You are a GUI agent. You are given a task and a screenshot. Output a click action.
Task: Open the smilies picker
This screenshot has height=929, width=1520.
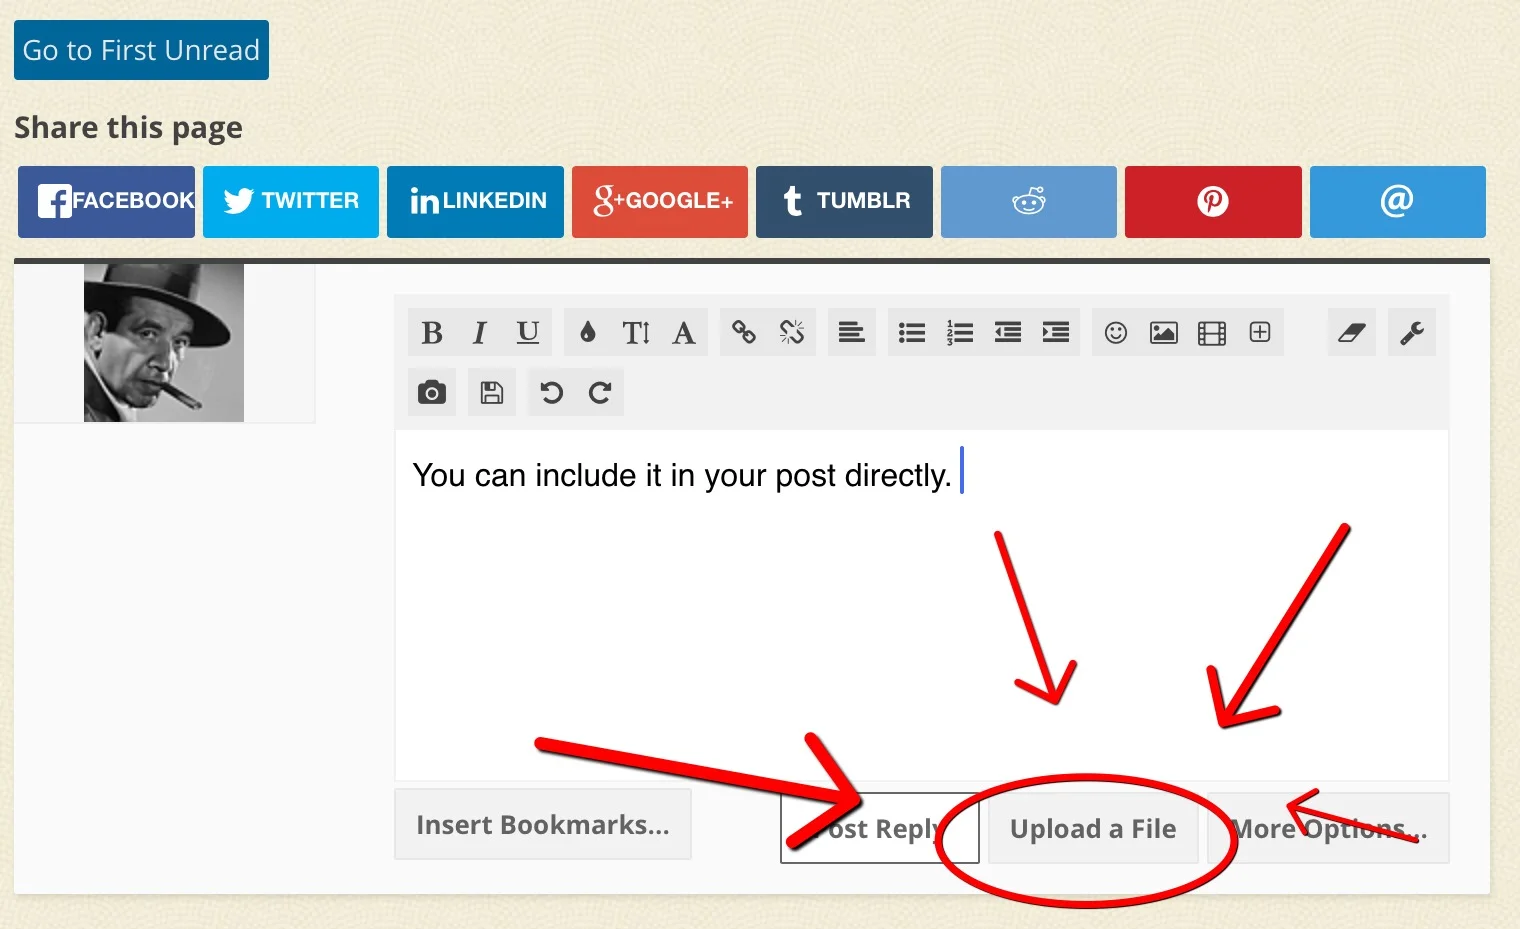(x=1116, y=332)
